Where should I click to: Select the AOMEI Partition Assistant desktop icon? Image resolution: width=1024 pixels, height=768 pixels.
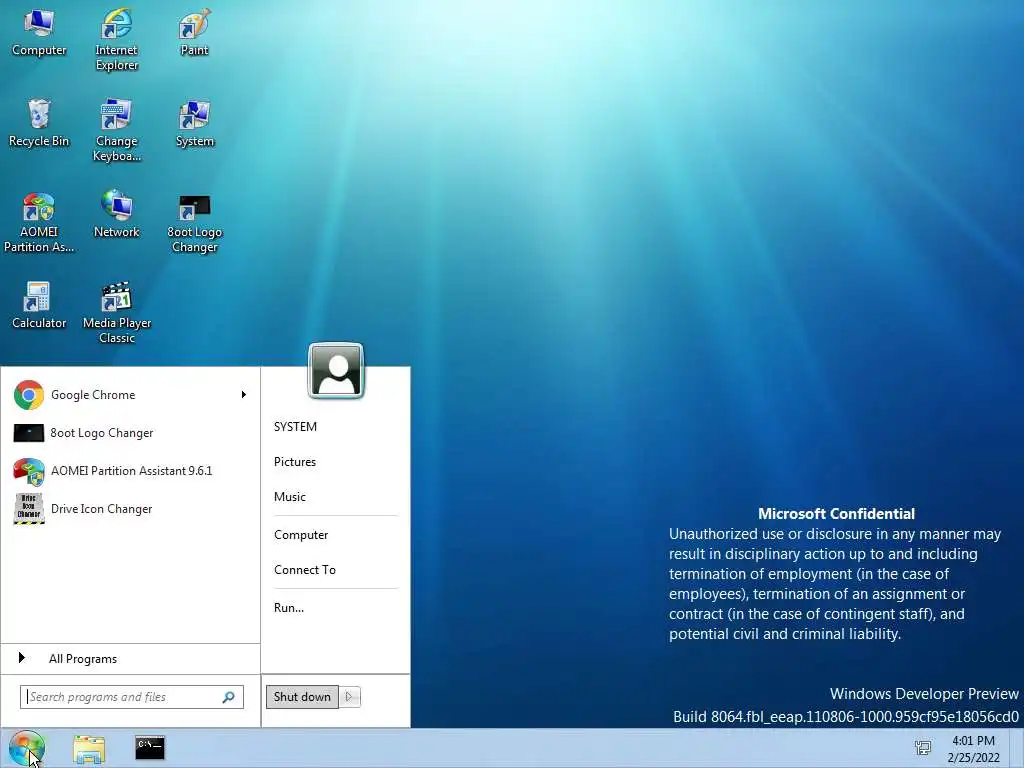[x=39, y=222]
